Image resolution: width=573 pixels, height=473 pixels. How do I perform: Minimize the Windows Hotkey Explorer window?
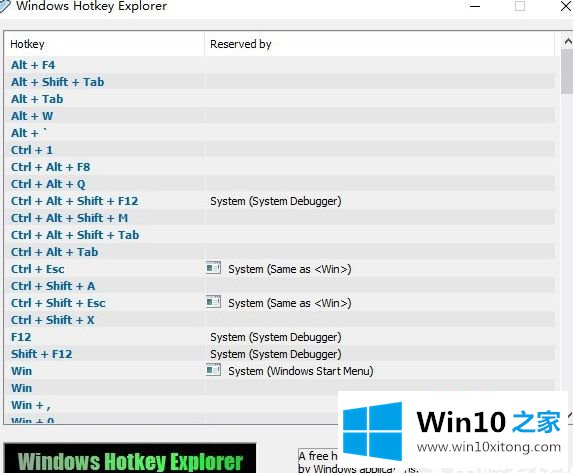[x=475, y=7]
